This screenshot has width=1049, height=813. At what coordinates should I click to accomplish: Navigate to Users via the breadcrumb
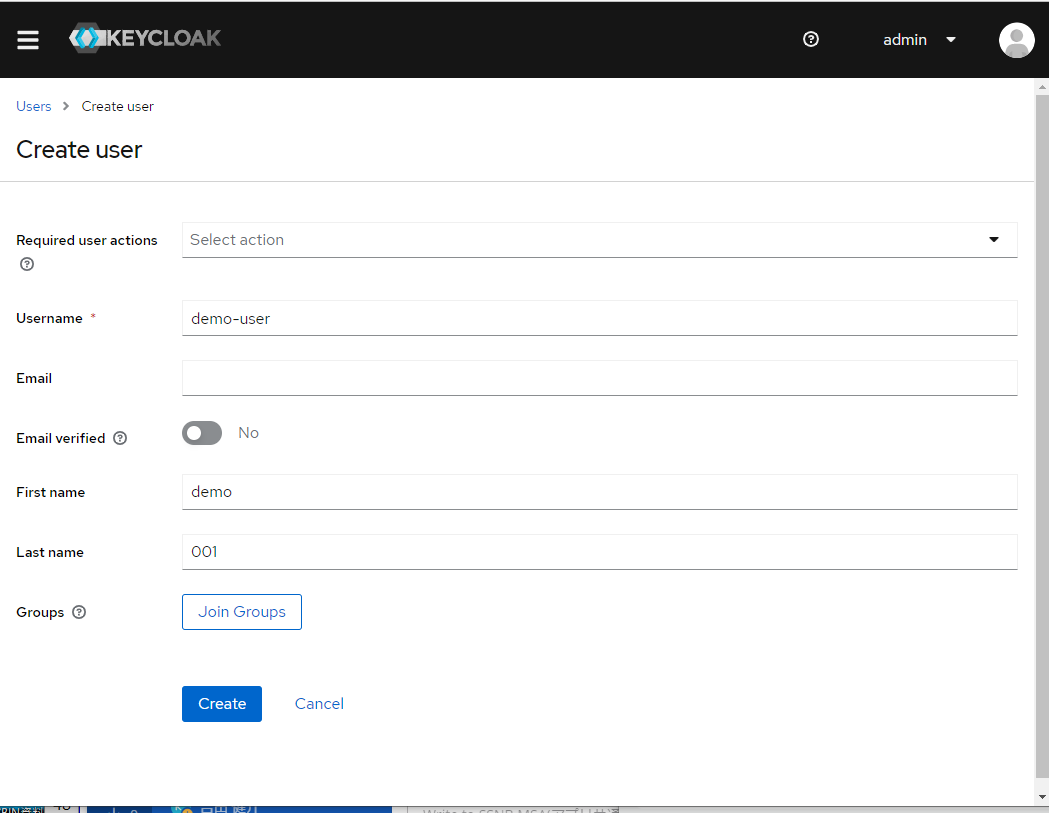(x=33, y=106)
